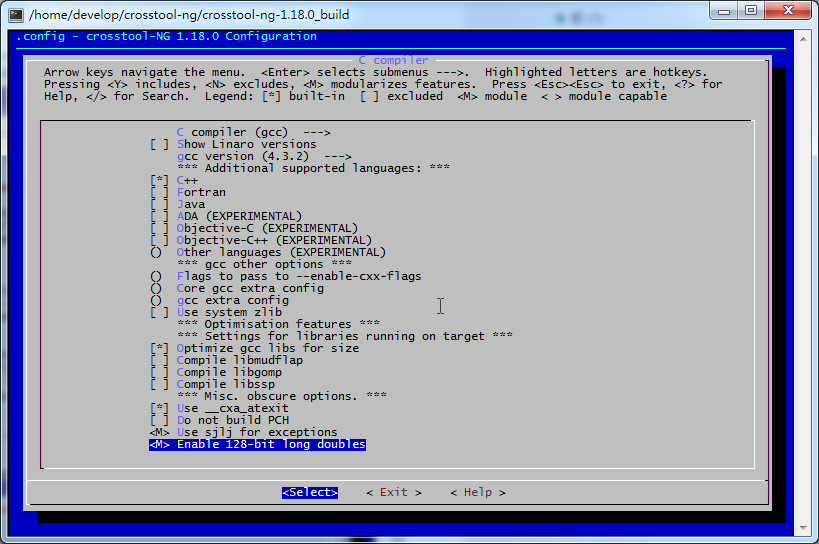
Task: Click the 'Optimisation features' comment line
Action: 278,325
